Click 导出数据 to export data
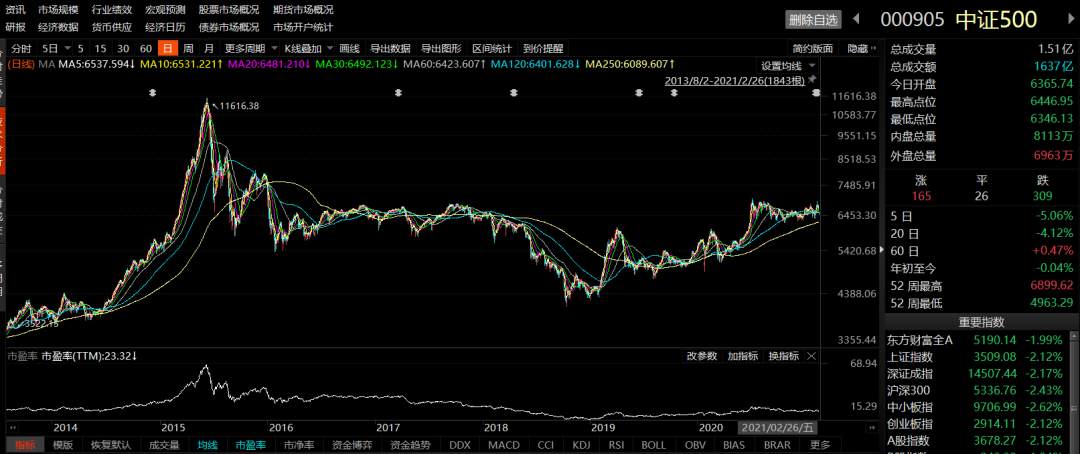Image resolution: width=1080 pixels, height=454 pixels. [x=391, y=49]
